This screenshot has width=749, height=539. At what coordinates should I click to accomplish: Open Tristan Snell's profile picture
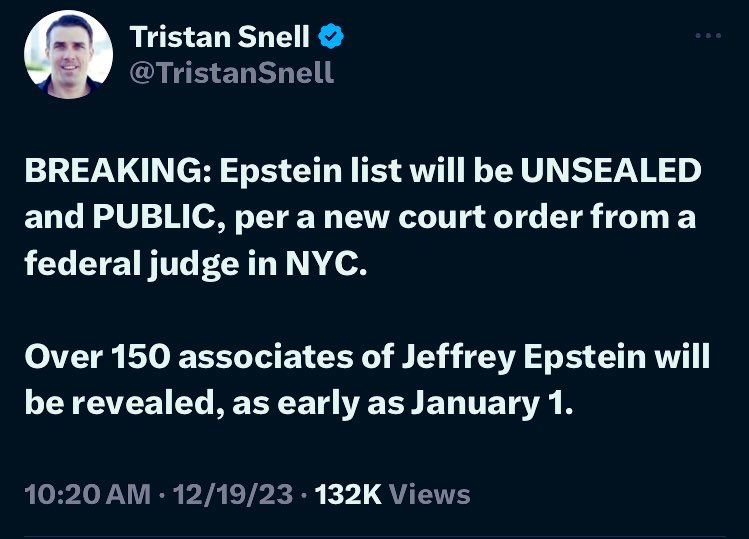(x=67, y=57)
